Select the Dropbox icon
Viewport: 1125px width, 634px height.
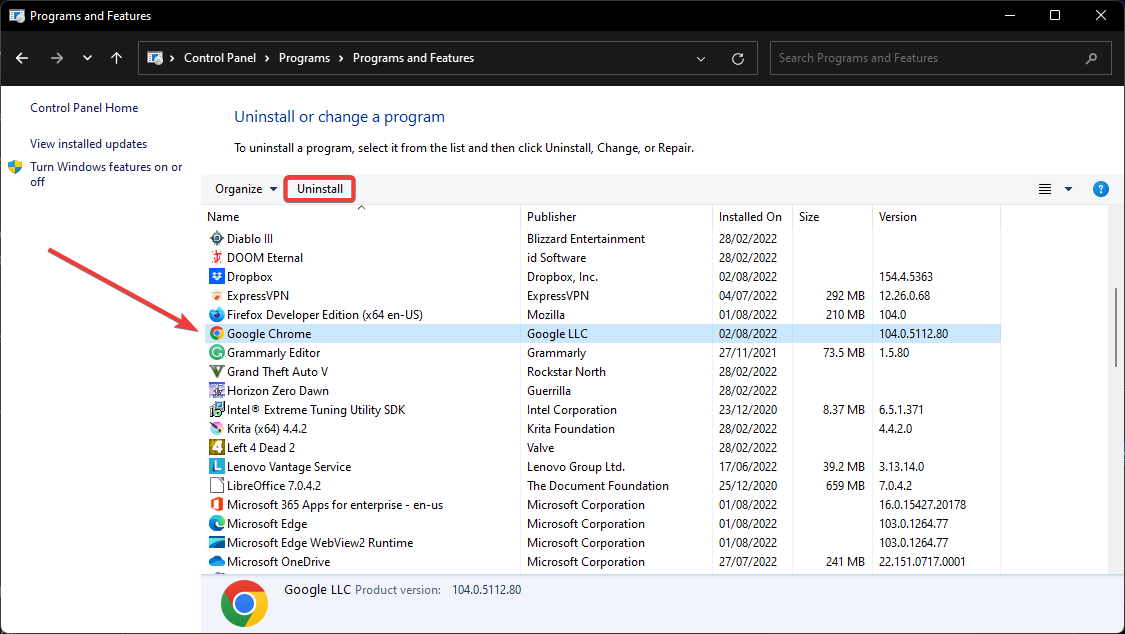217,276
